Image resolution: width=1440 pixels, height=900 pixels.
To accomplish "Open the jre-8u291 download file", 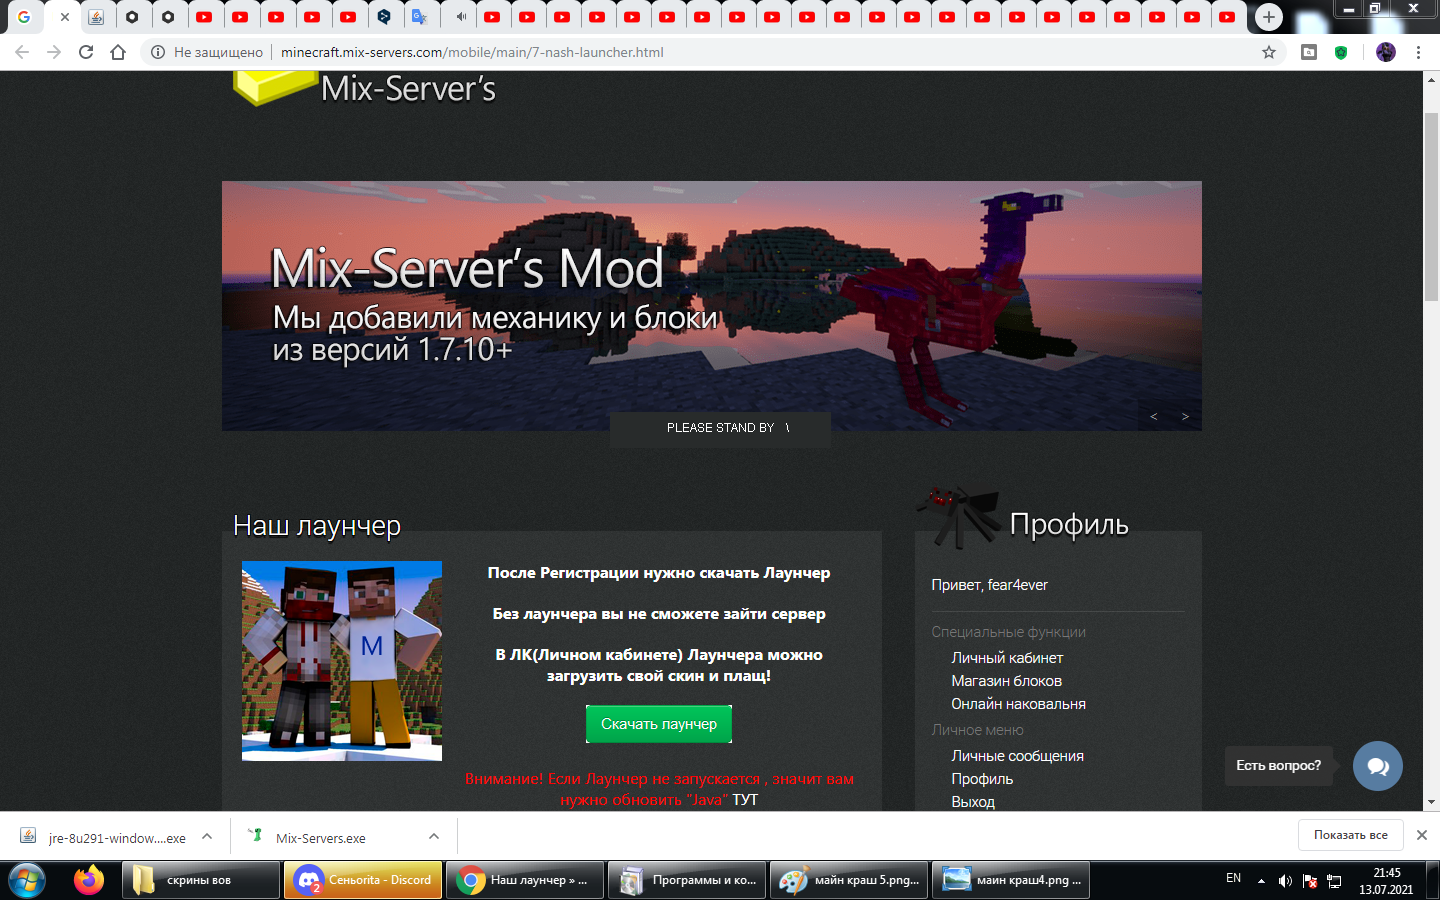I will 104,838.
